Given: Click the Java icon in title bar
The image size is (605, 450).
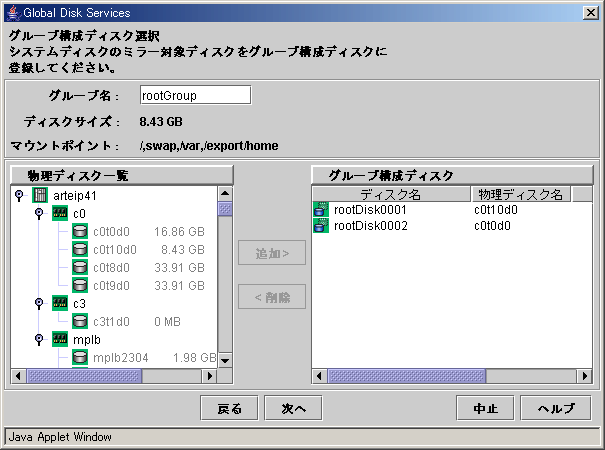Looking at the screenshot, I should click(x=13, y=13).
